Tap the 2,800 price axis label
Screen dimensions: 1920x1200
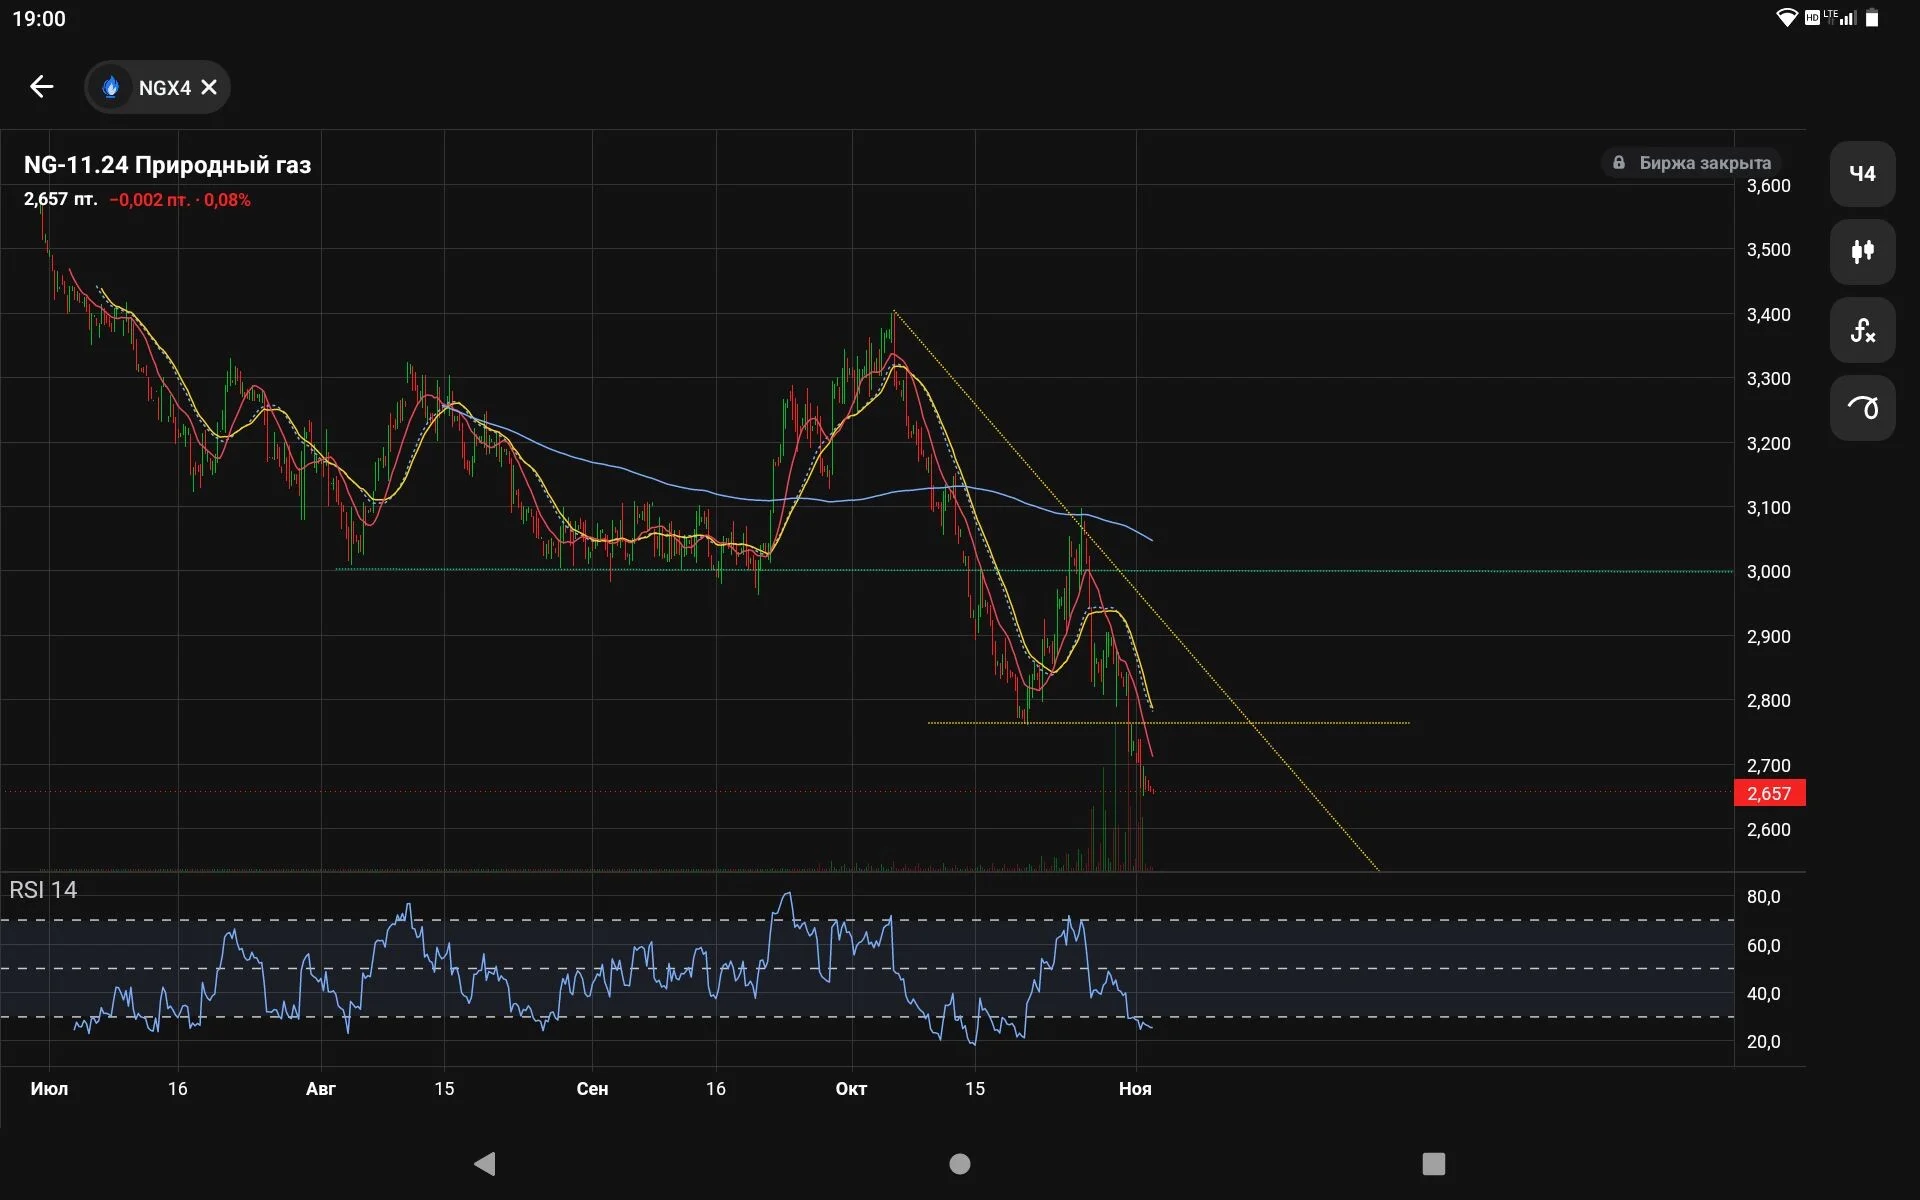tap(1768, 701)
